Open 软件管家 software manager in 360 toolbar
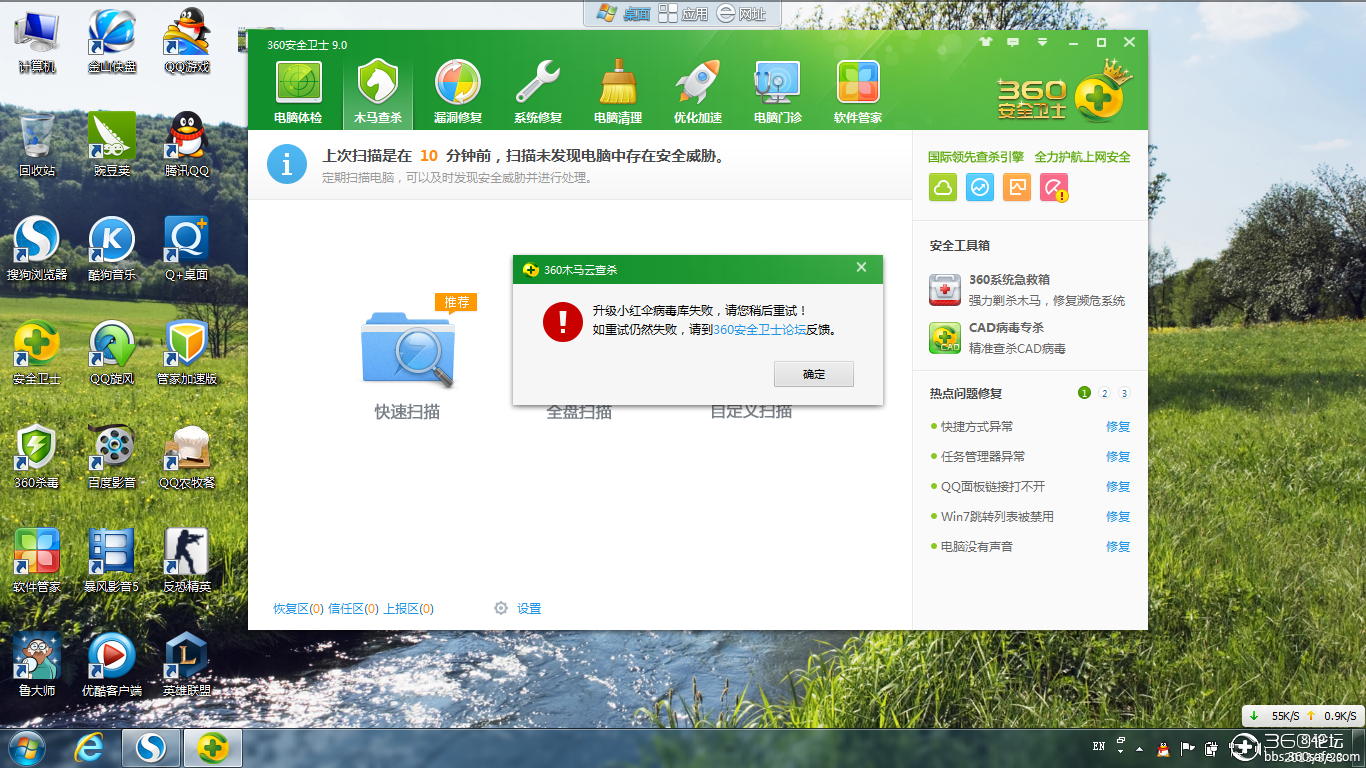Viewport: 1366px width, 768px height. pos(858,93)
